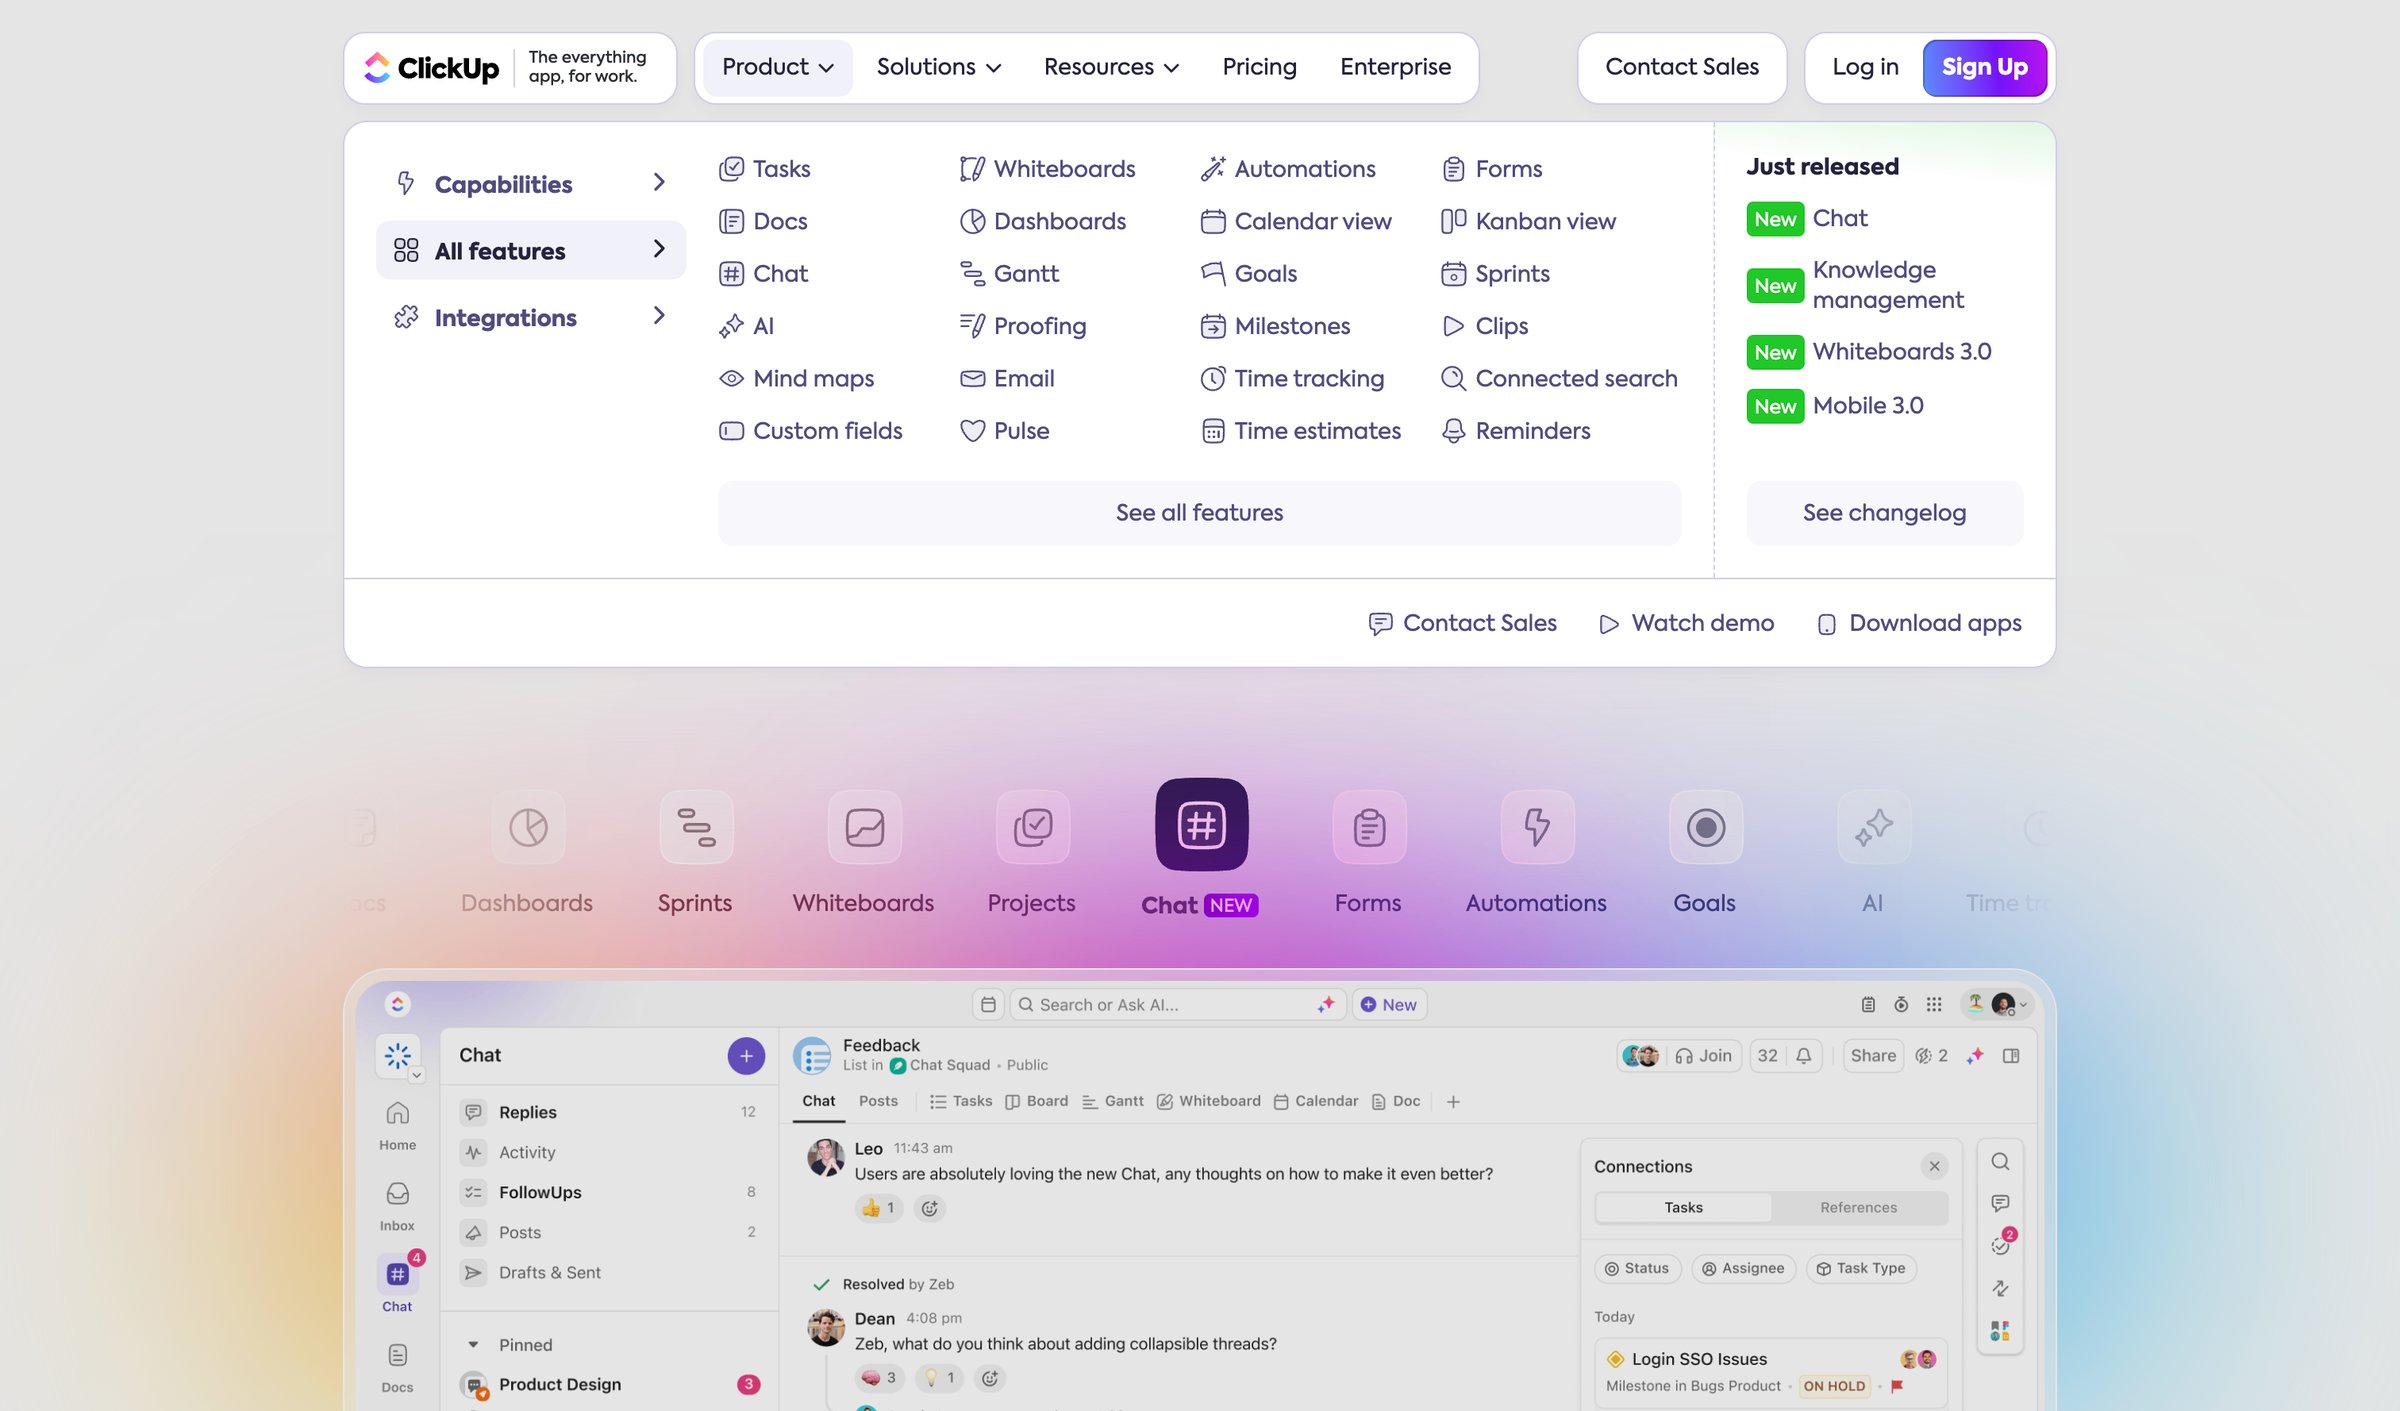Expand the workspace switcher chevron
Screen dimensions: 2400x1411
(416, 1075)
